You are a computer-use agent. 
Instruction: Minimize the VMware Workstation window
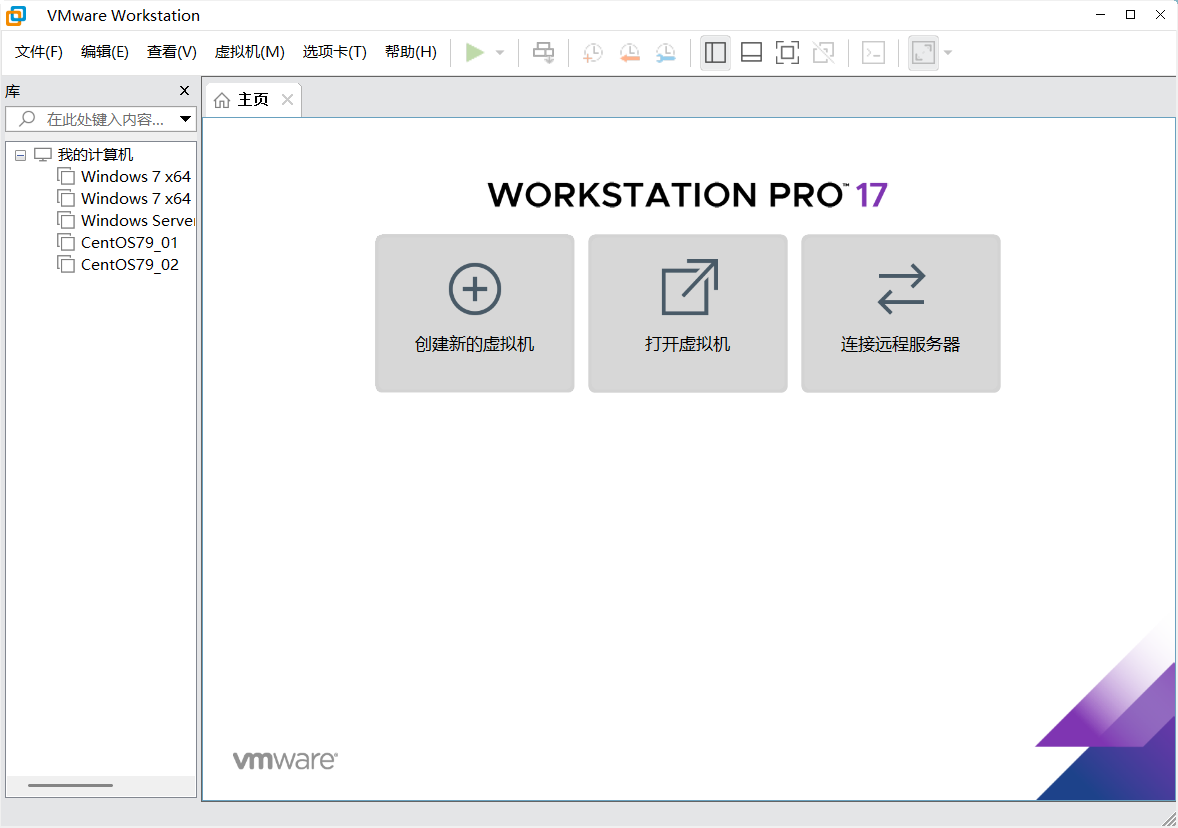point(1101,15)
